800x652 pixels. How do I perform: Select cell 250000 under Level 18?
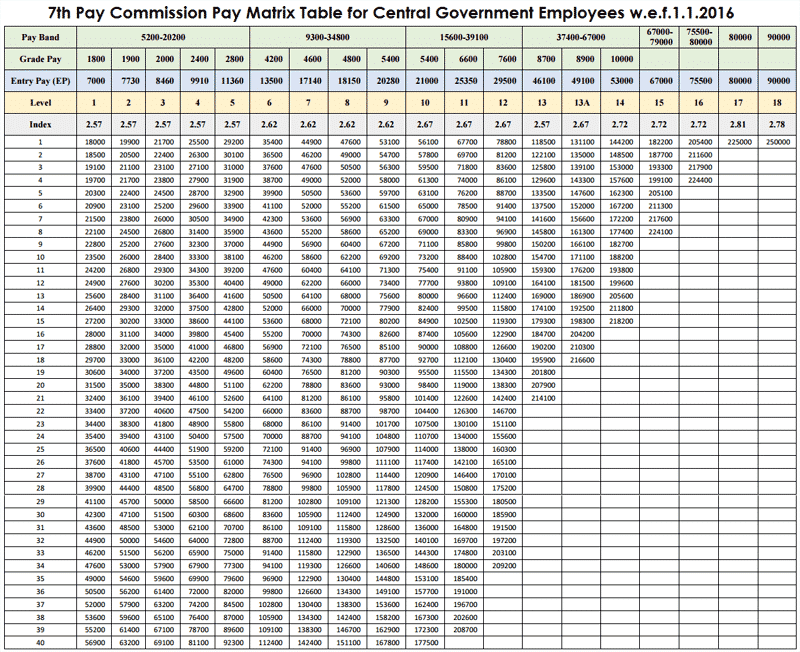tap(778, 142)
